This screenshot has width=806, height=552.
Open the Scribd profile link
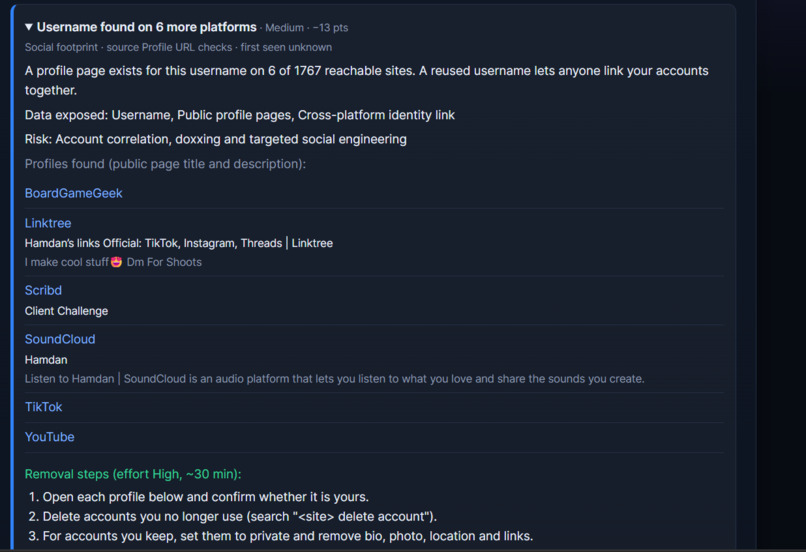[43, 290]
